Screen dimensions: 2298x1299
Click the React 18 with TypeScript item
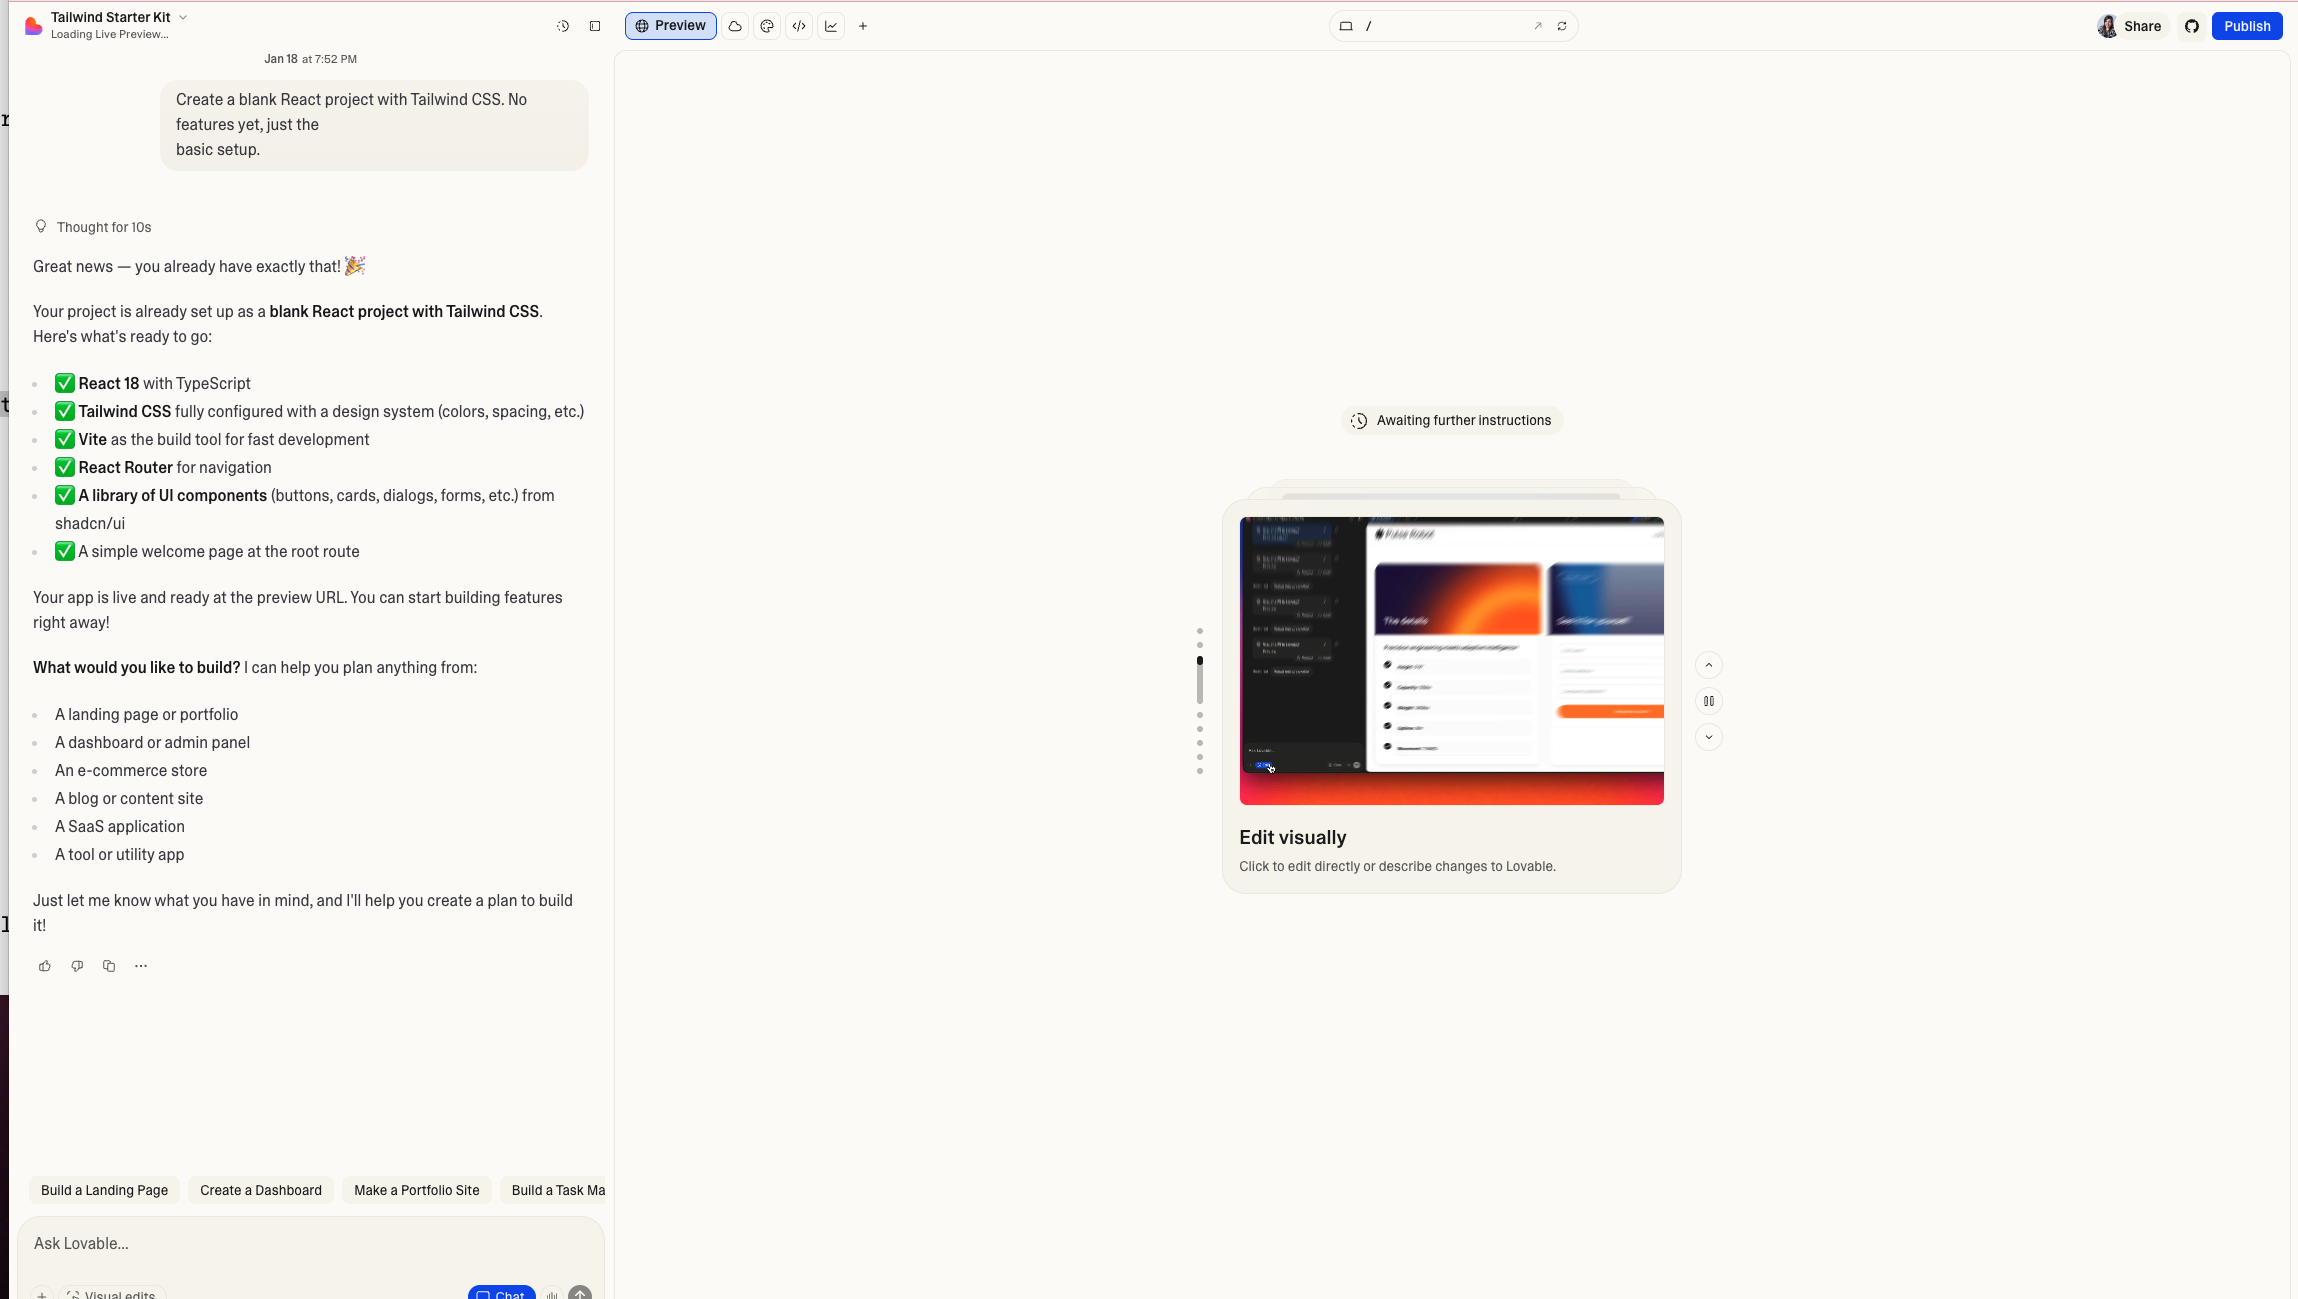tap(153, 384)
